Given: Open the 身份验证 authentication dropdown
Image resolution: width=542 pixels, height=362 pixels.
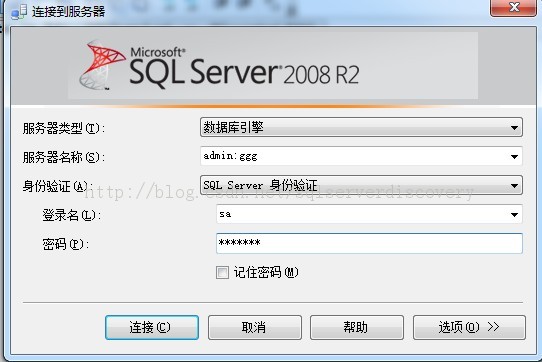Looking at the screenshot, I should (x=361, y=185).
